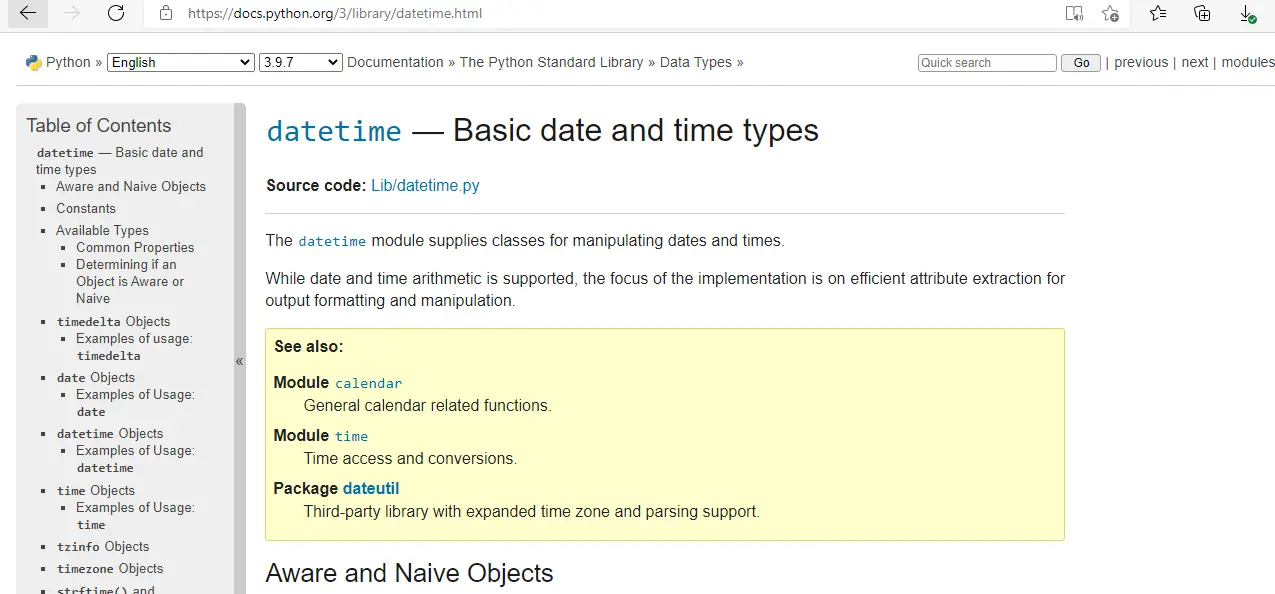
Task: Click 'Time access and conversions.' text
Action: pyautogui.click(x=410, y=458)
